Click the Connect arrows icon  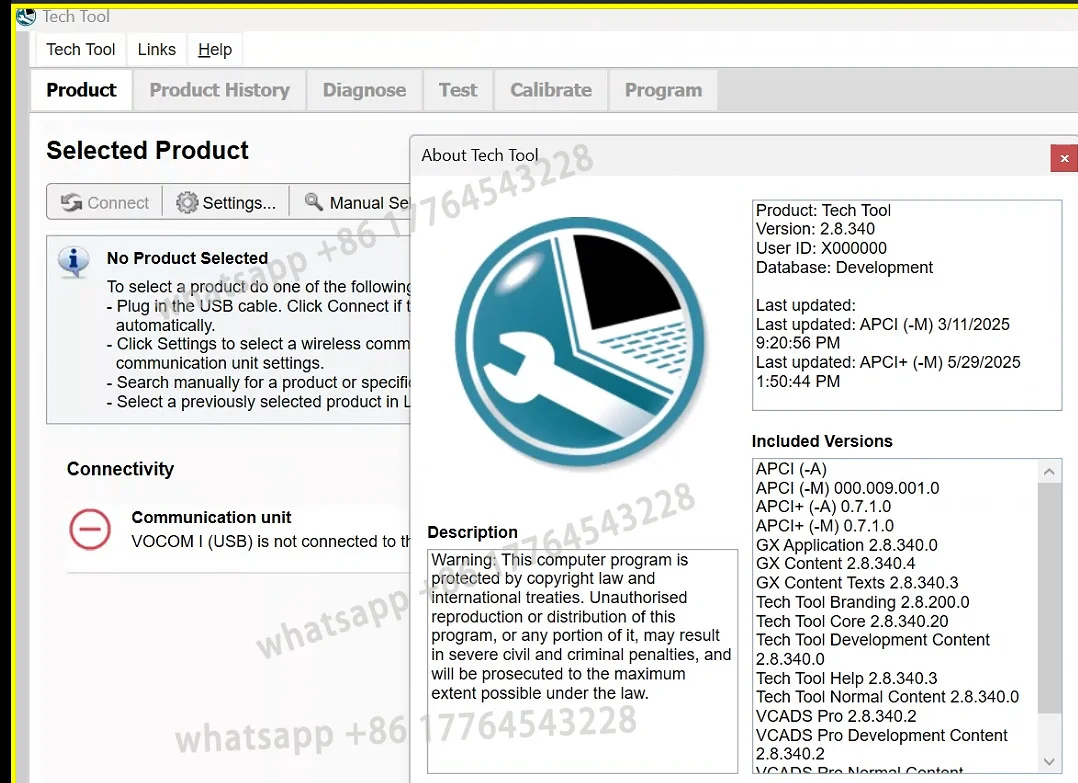pyautogui.click(x=72, y=202)
